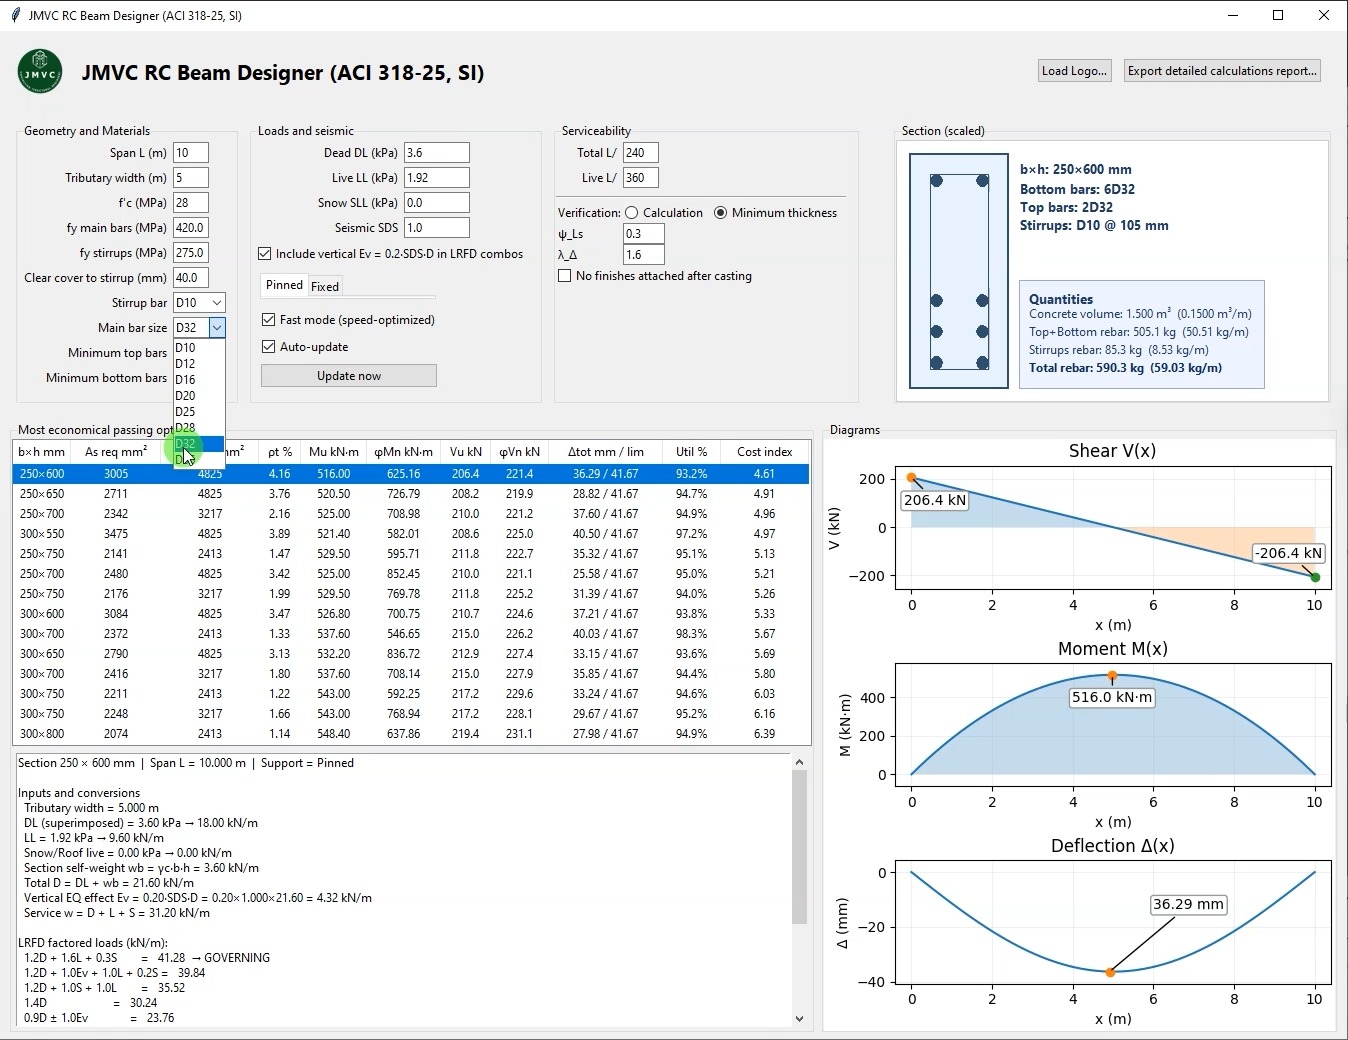Select the 300×550 option row
Image resolution: width=1348 pixels, height=1040 pixels.
point(411,534)
